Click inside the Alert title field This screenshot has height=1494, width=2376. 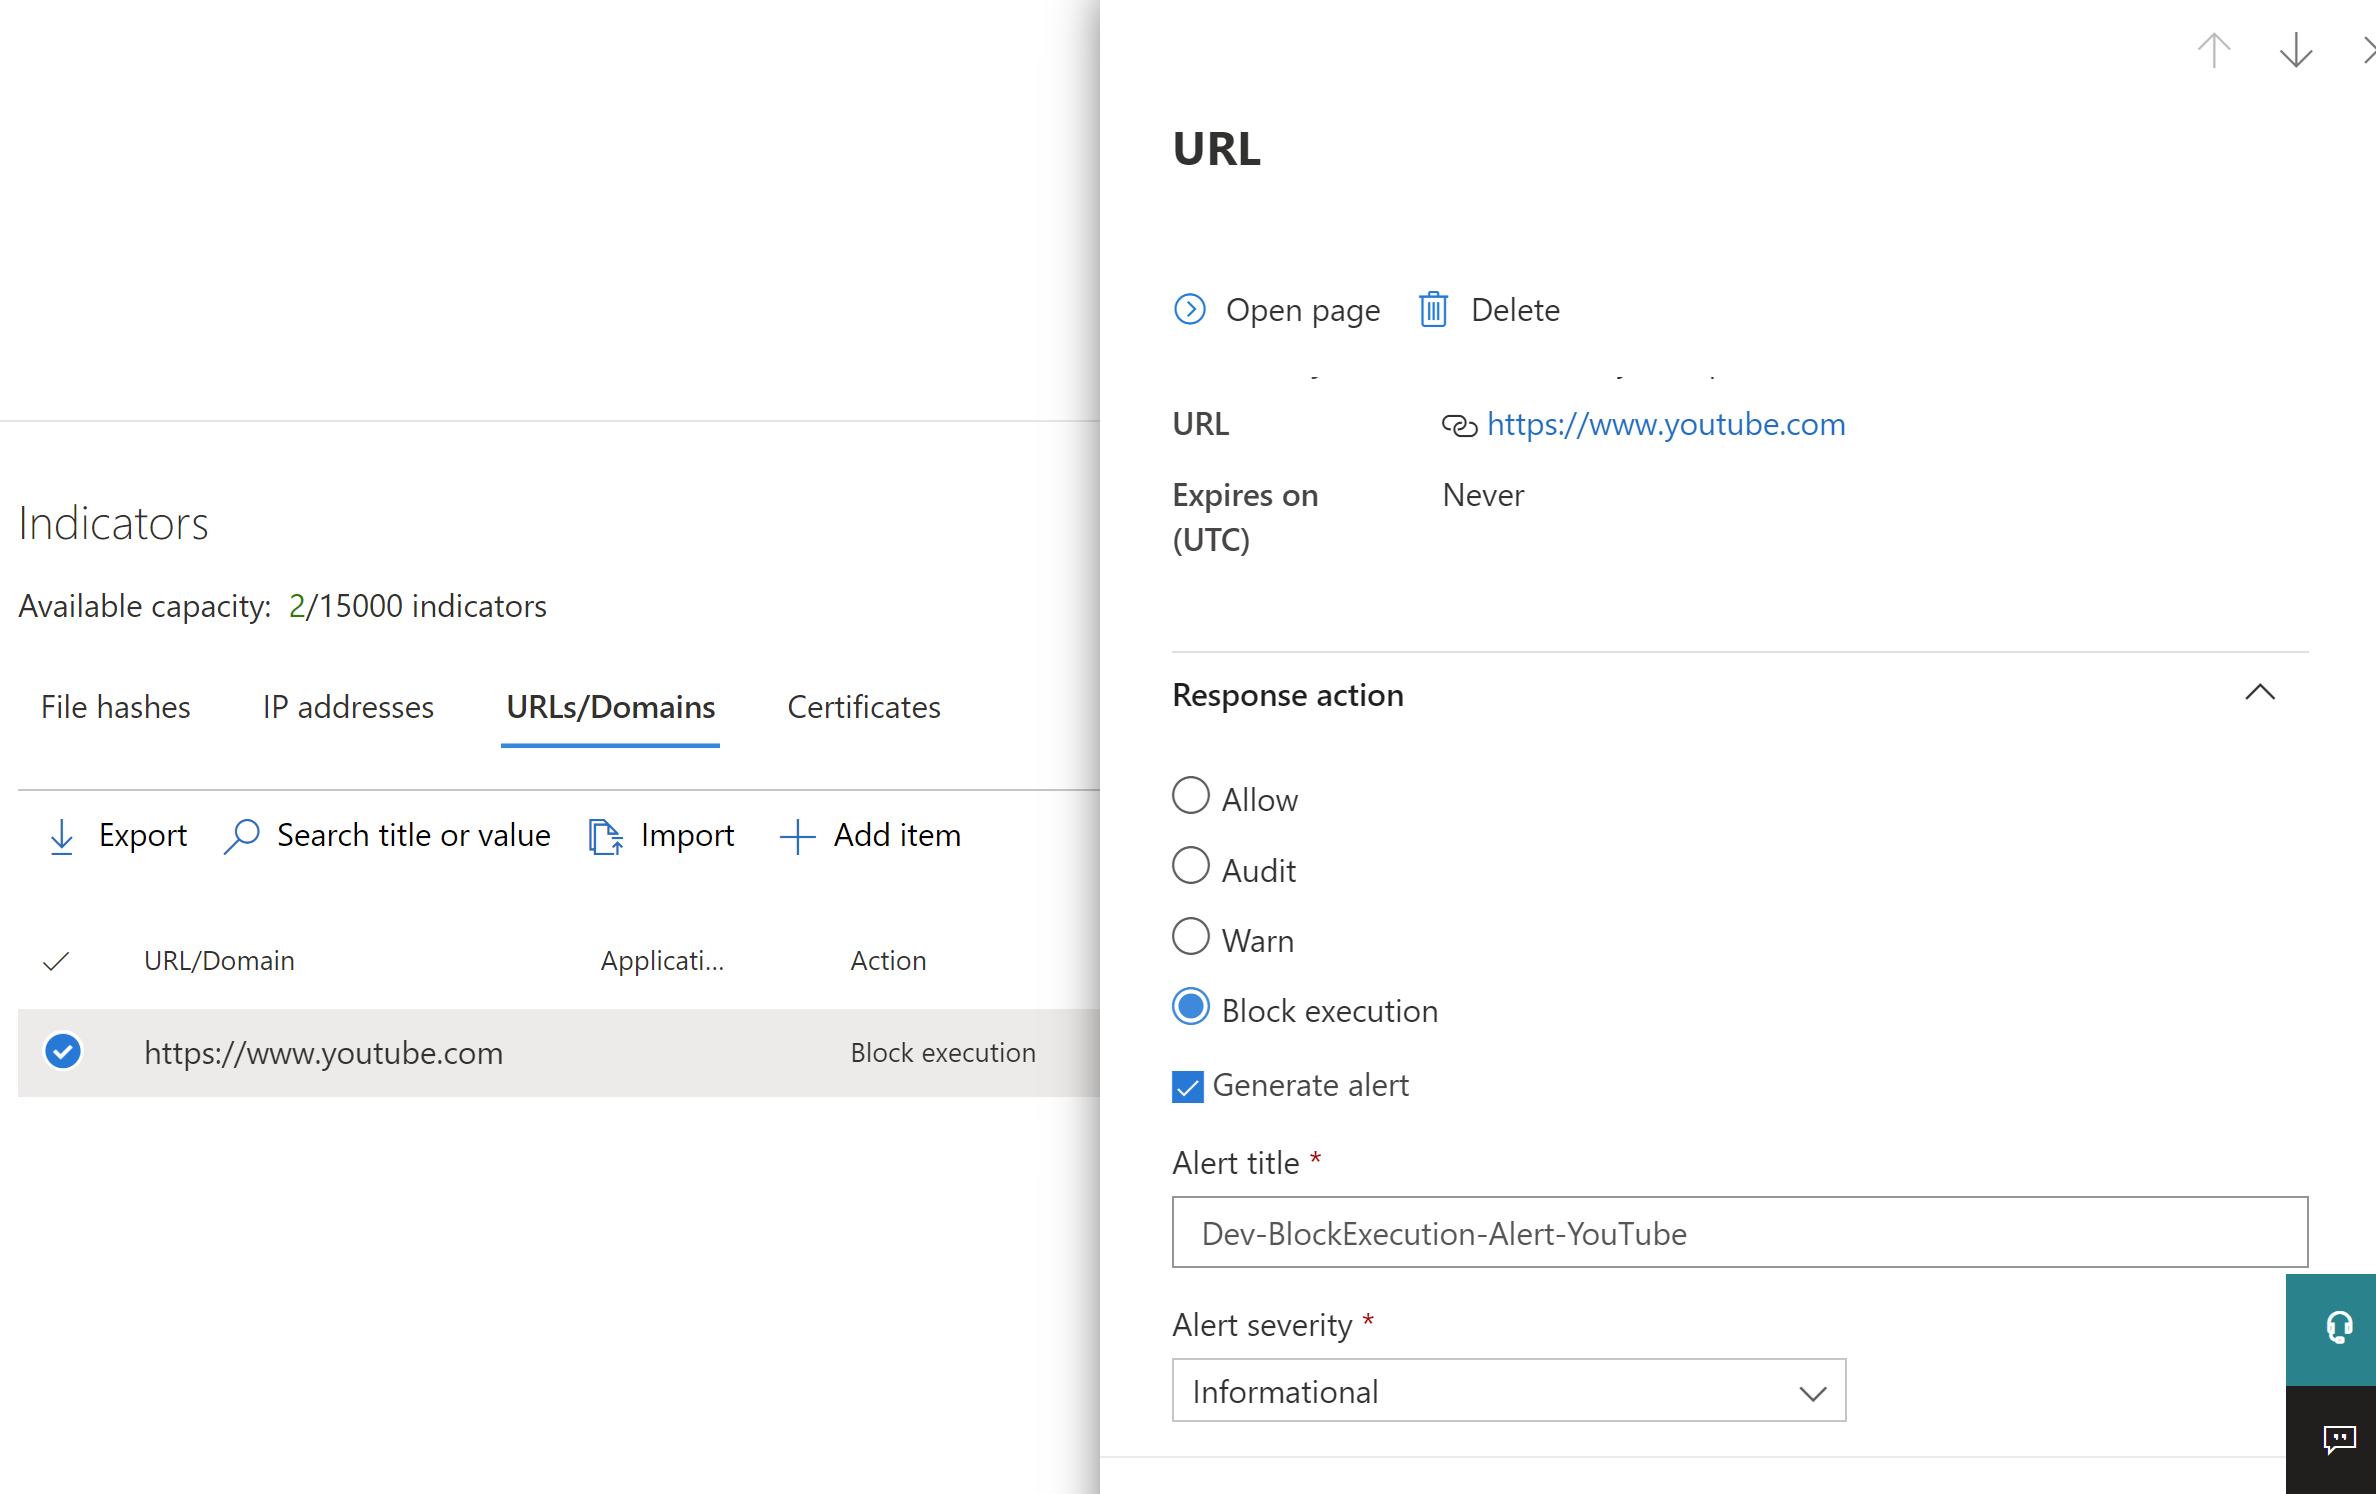1738,1233
